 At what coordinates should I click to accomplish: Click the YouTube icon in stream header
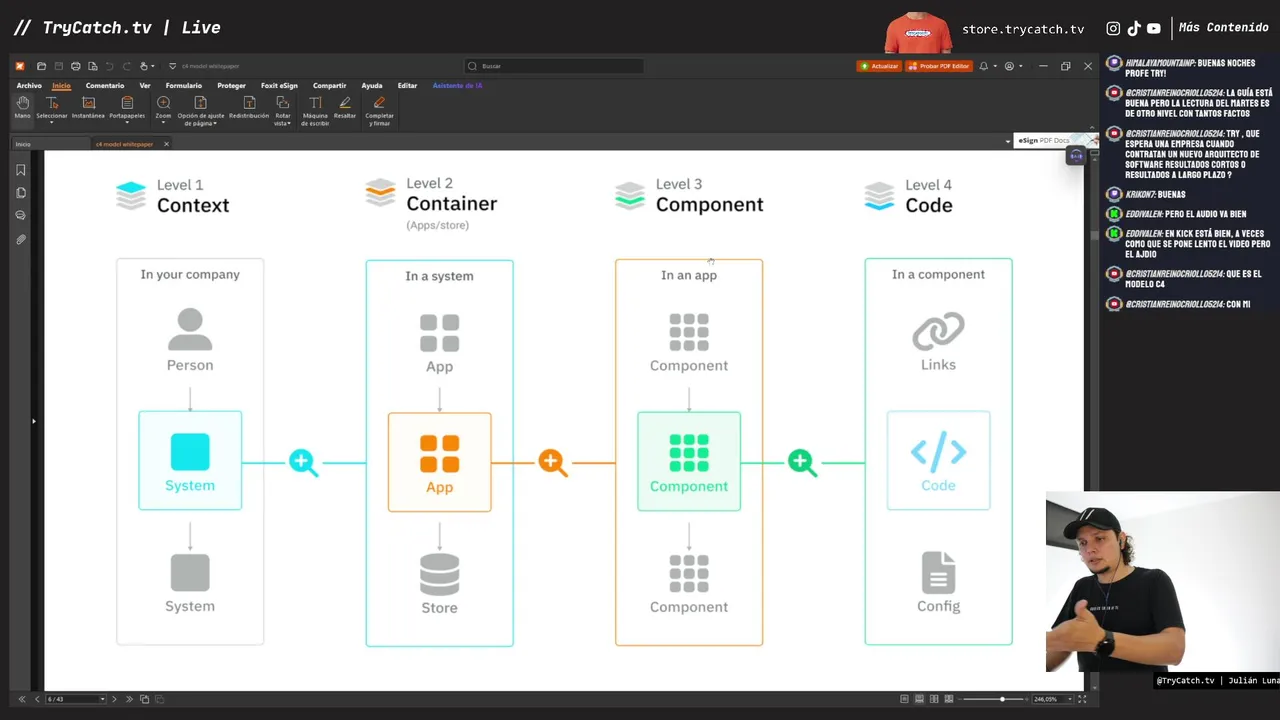(x=1153, y=29)
